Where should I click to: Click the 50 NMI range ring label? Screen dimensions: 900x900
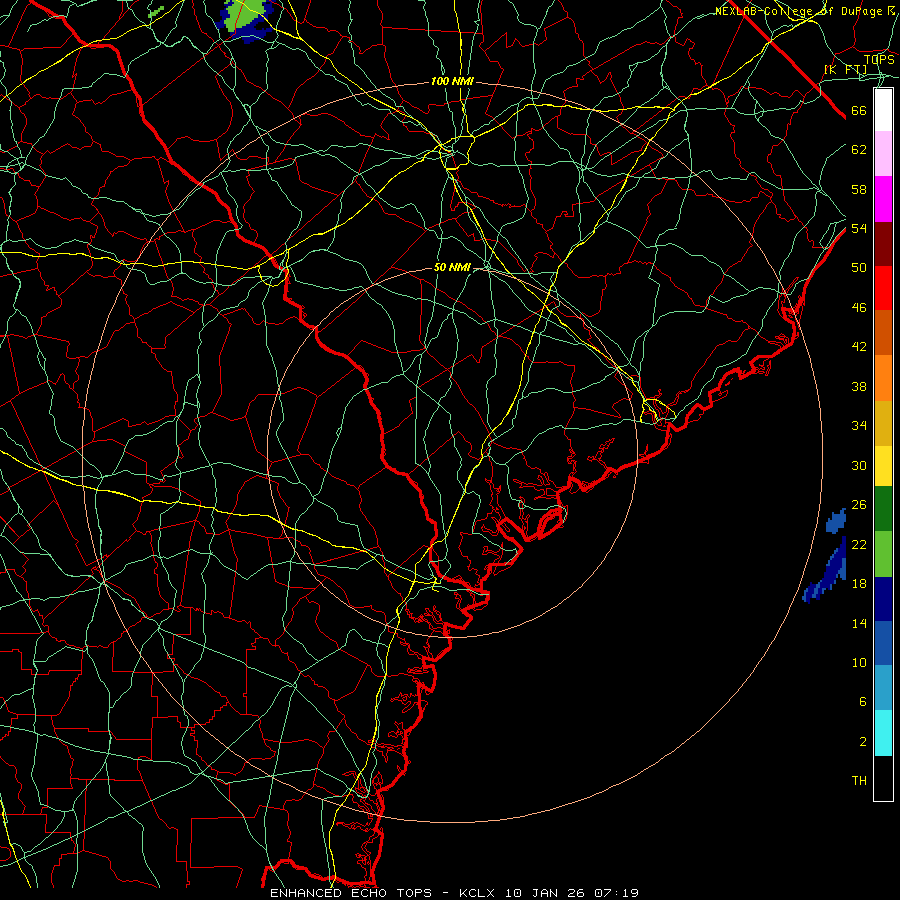tap(452, 267)
